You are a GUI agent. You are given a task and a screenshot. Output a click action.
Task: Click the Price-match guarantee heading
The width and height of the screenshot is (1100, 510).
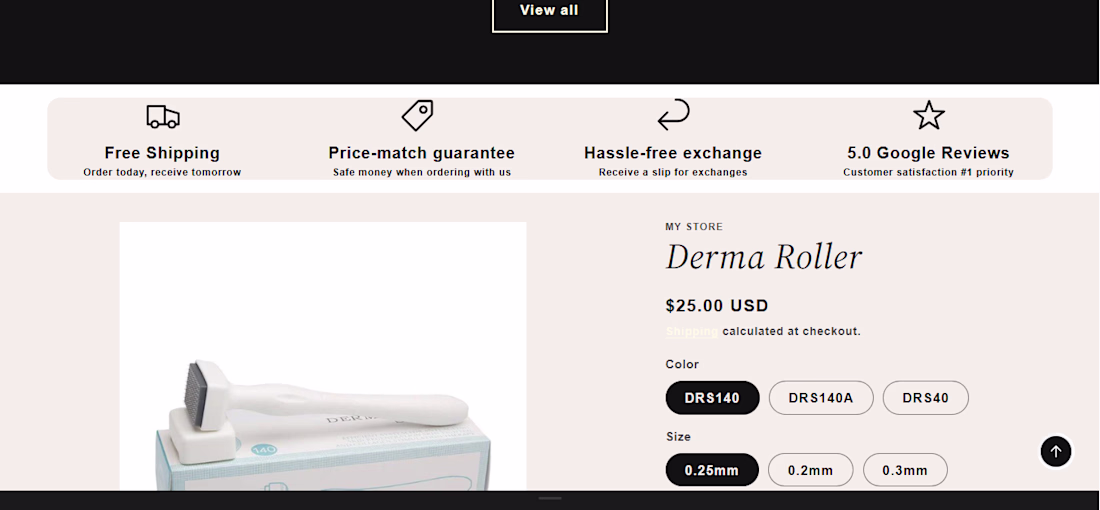point(421,153)
